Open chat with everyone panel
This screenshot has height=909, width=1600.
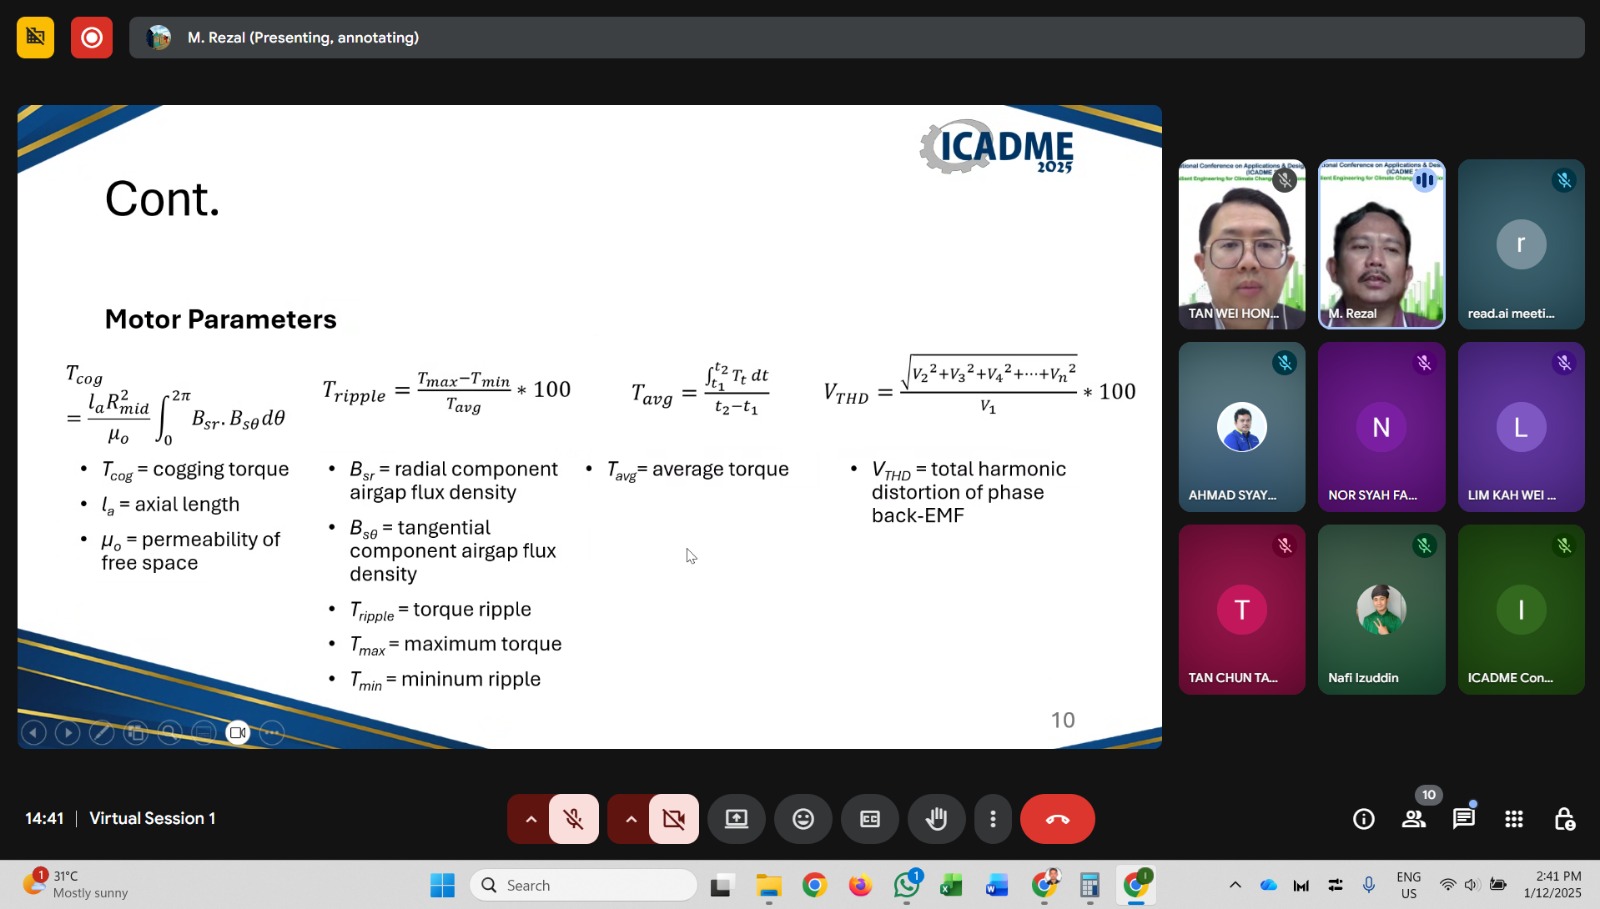pos(1464,819)
